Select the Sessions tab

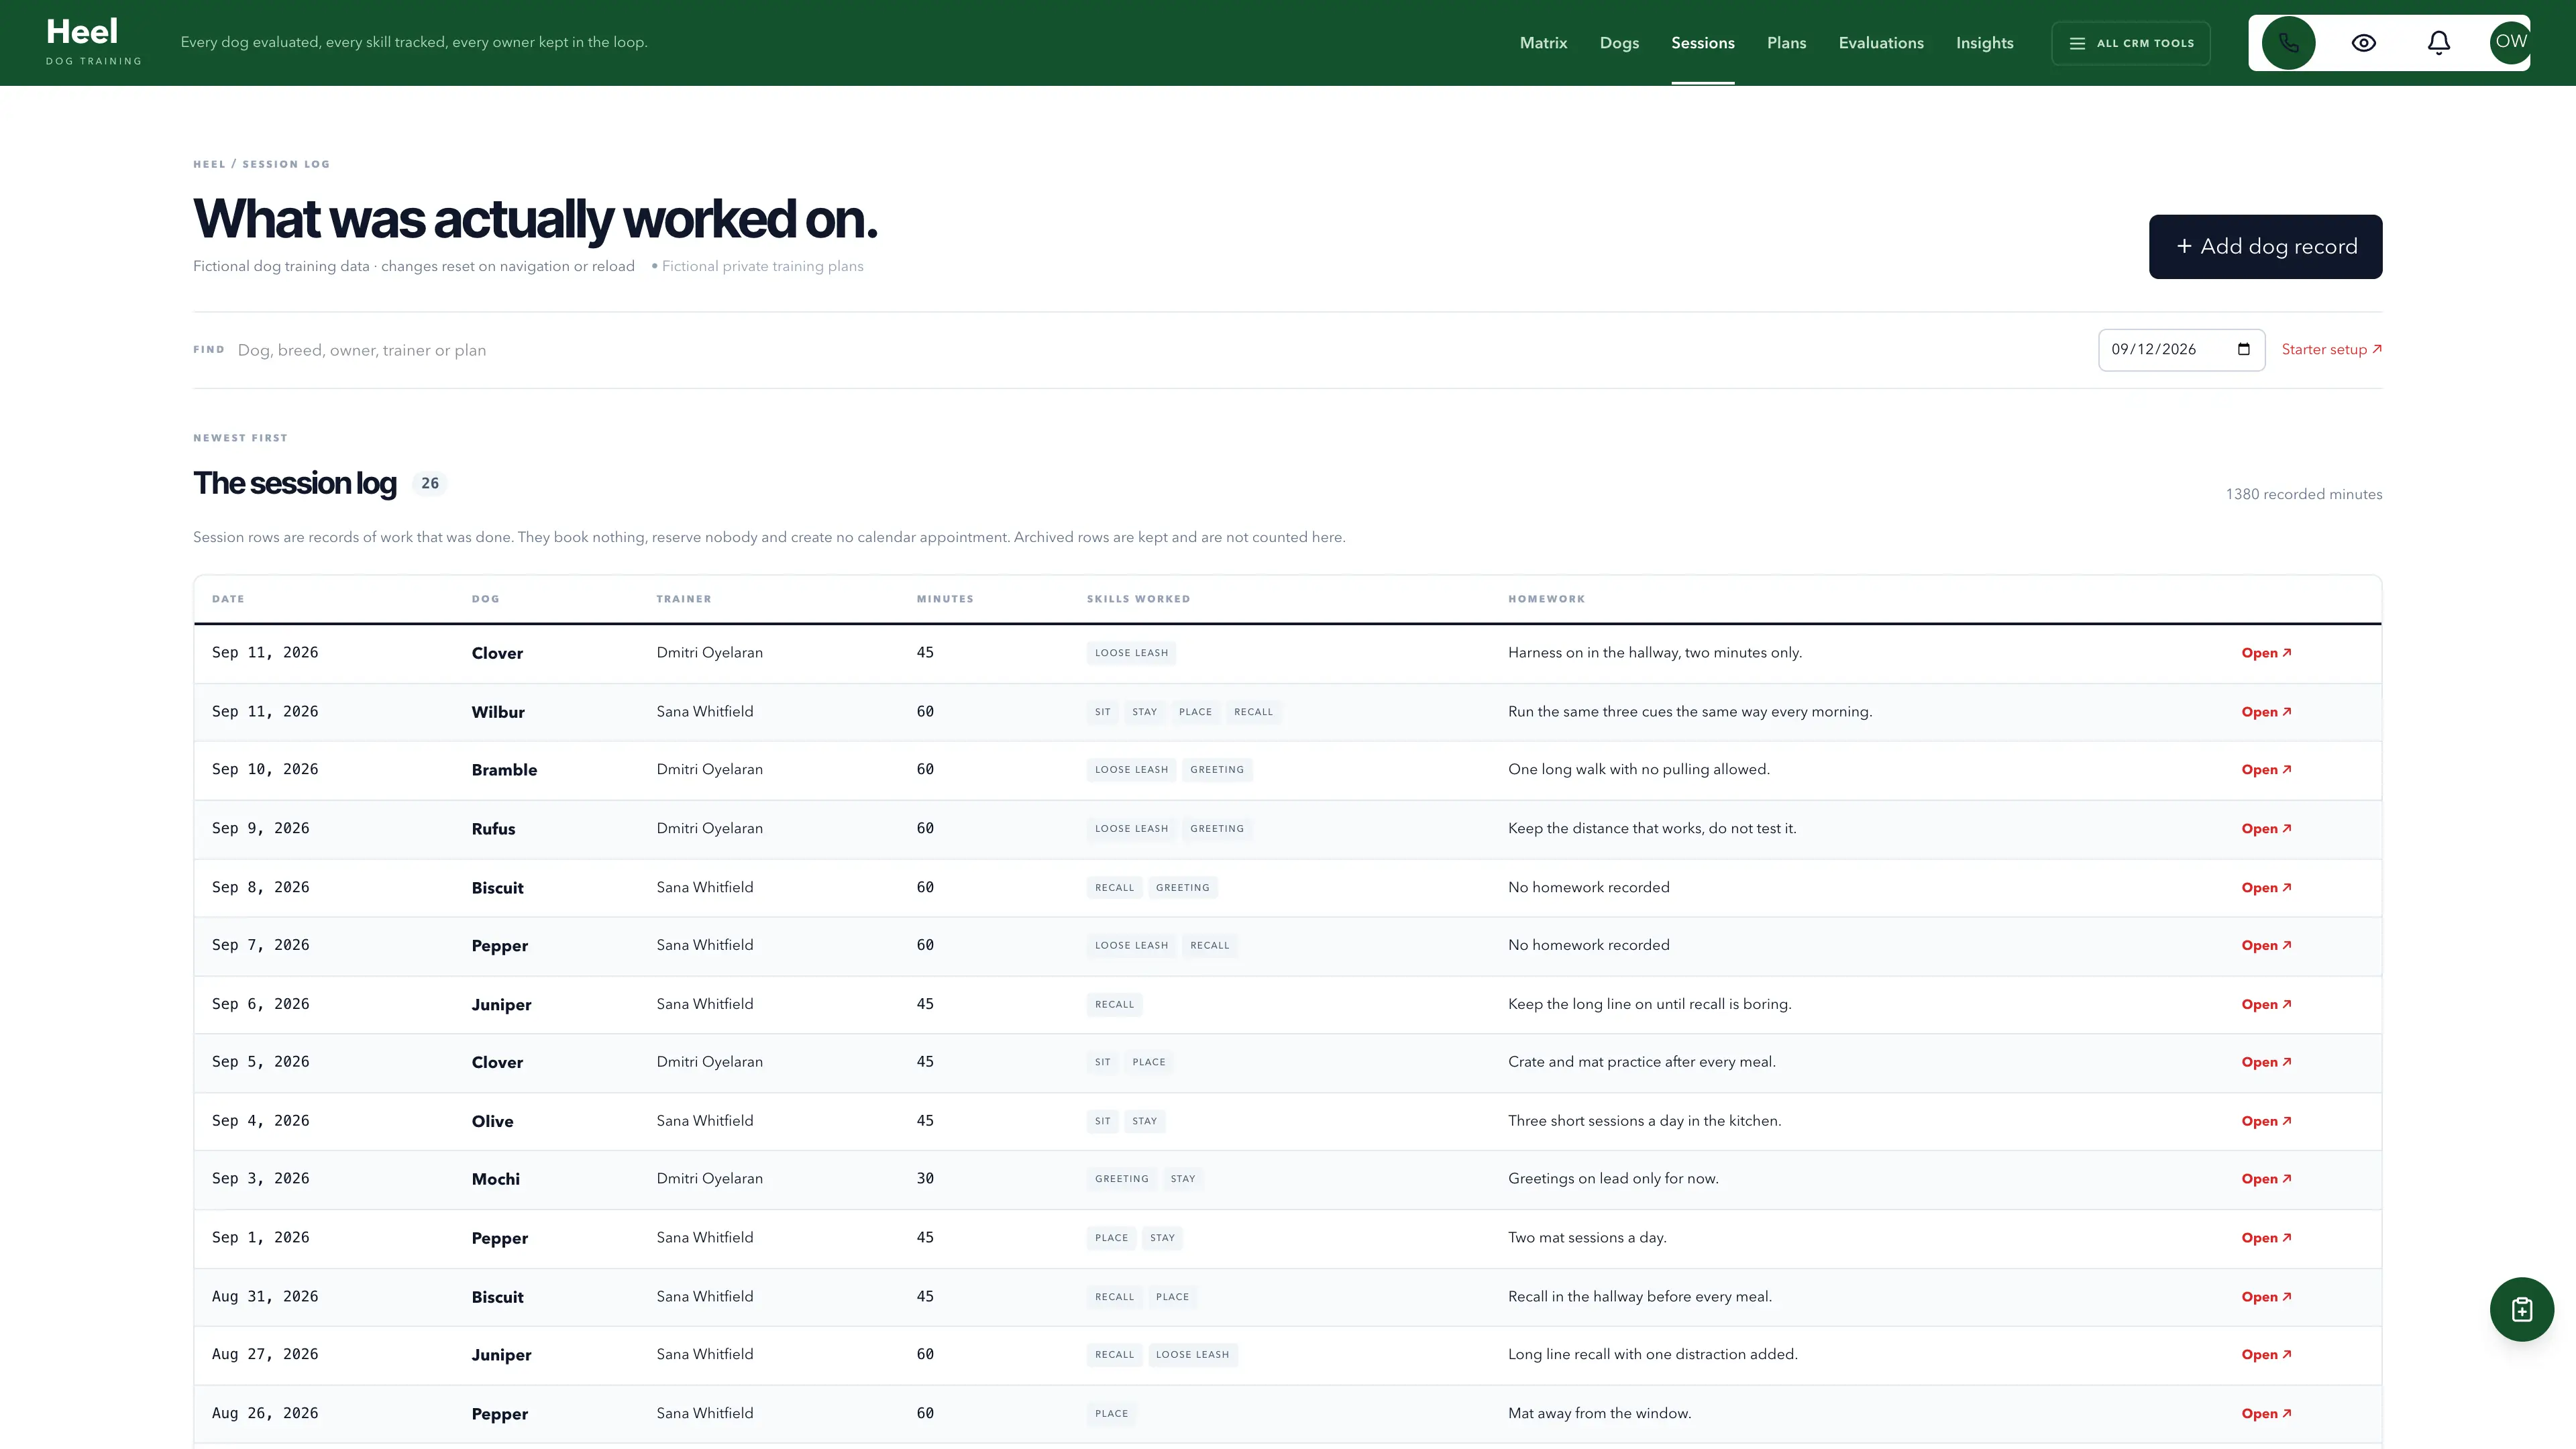pos(1702,43)
